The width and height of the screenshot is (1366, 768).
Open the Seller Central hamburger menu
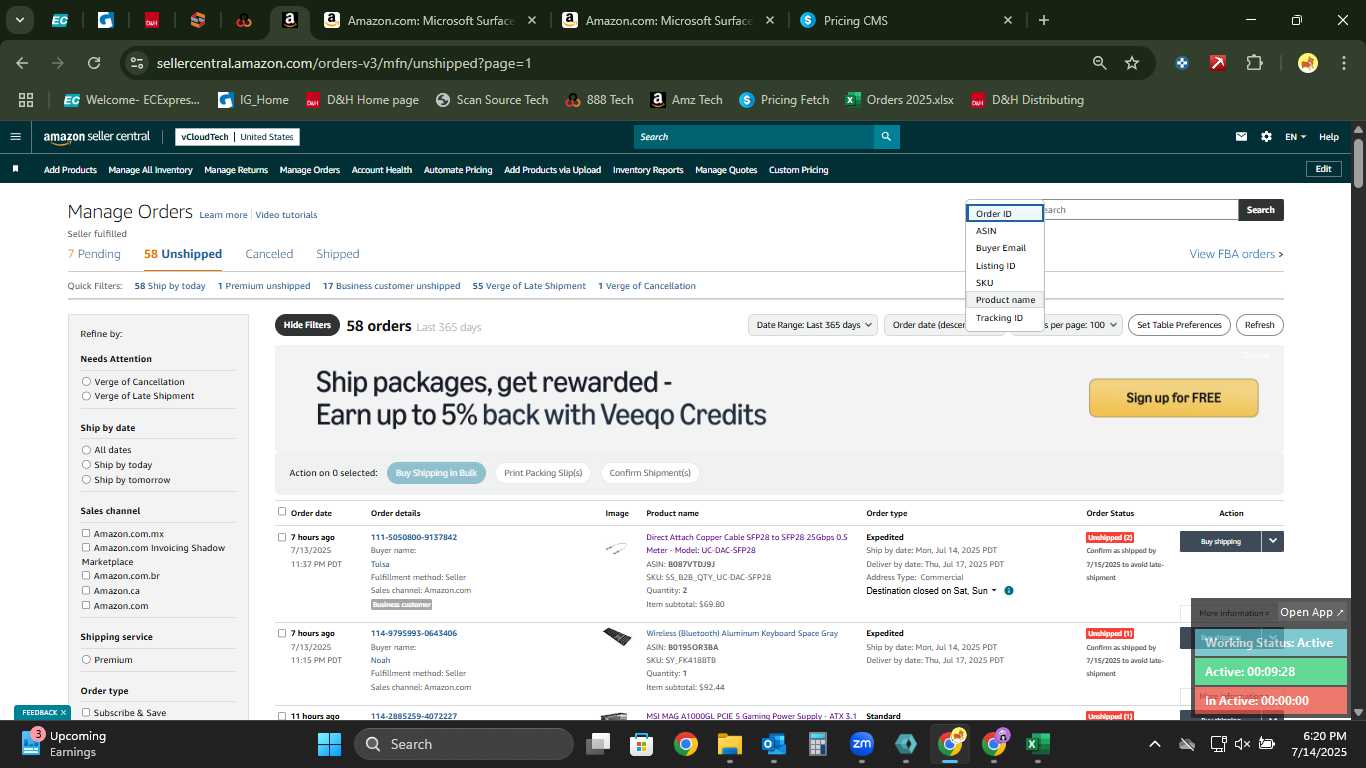point(15,137)
